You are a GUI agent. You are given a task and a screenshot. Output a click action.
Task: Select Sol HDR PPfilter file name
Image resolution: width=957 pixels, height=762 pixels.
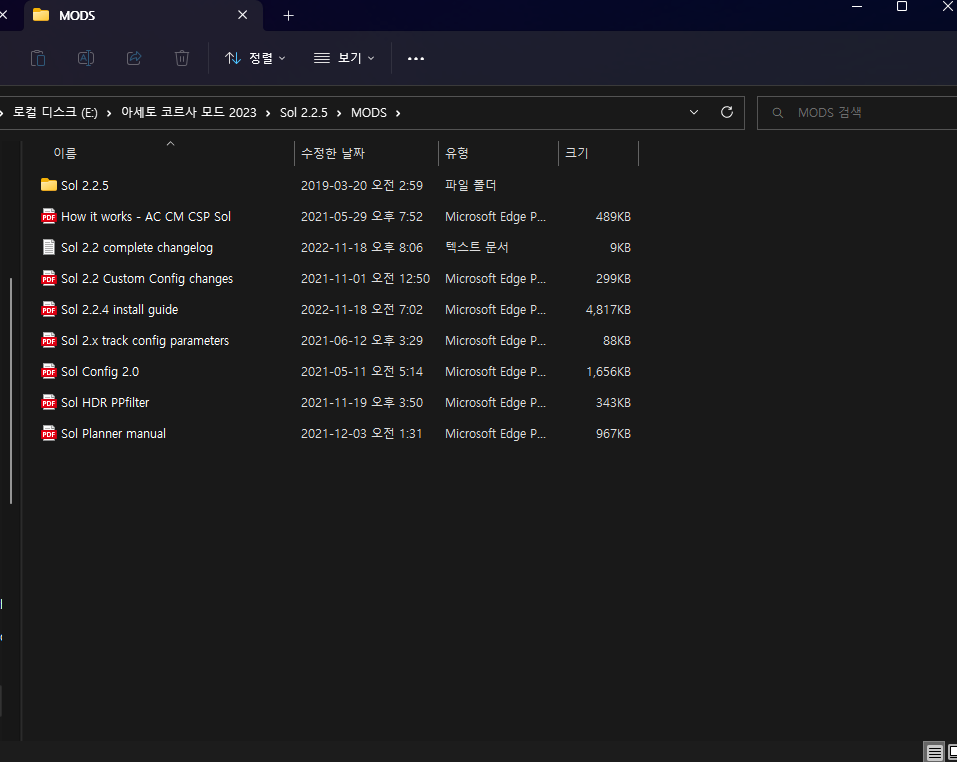coord(105,403)
